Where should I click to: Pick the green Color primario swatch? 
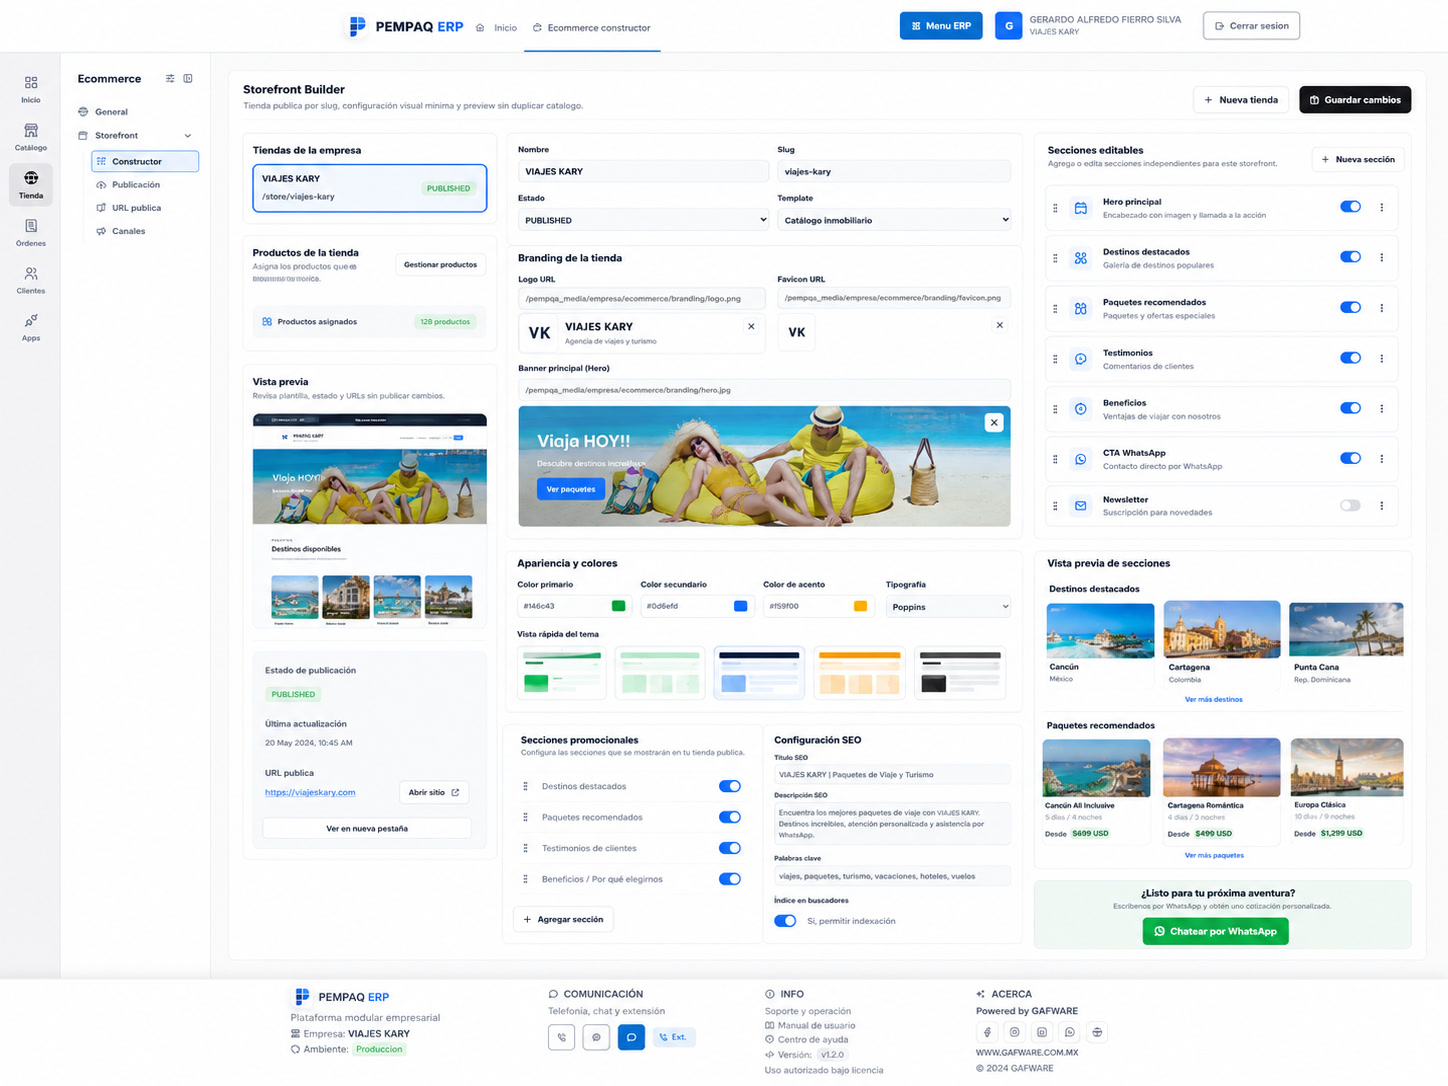click(x=618, y=606)
